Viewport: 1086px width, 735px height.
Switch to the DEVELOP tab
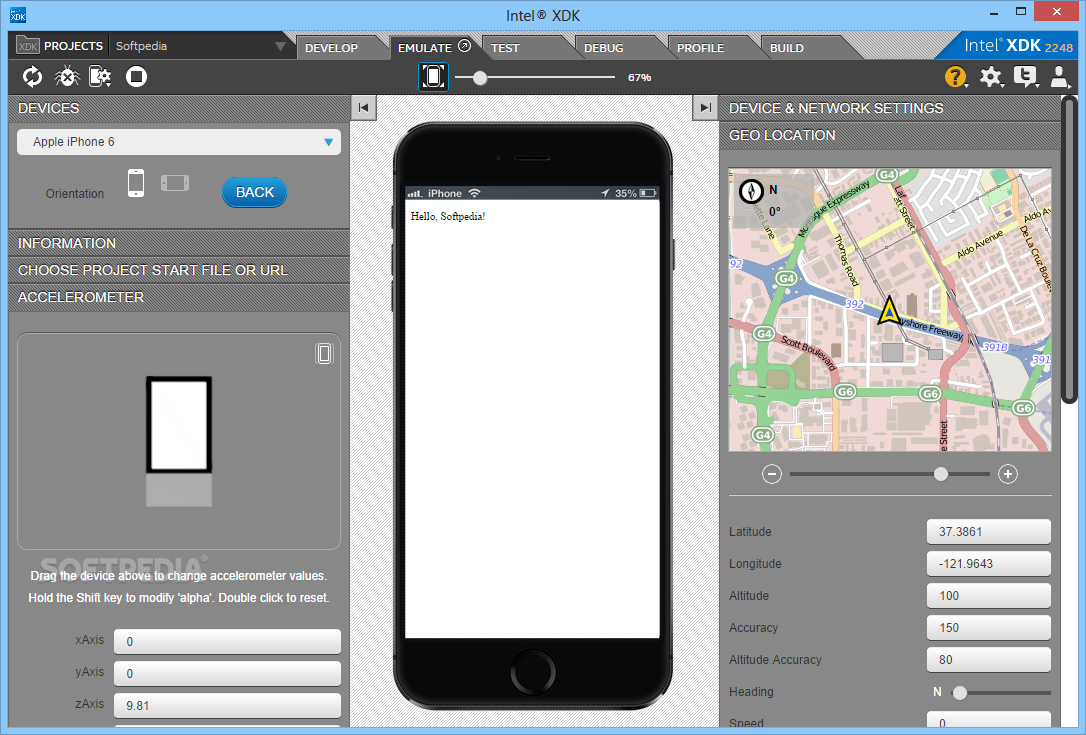point(331,48)
